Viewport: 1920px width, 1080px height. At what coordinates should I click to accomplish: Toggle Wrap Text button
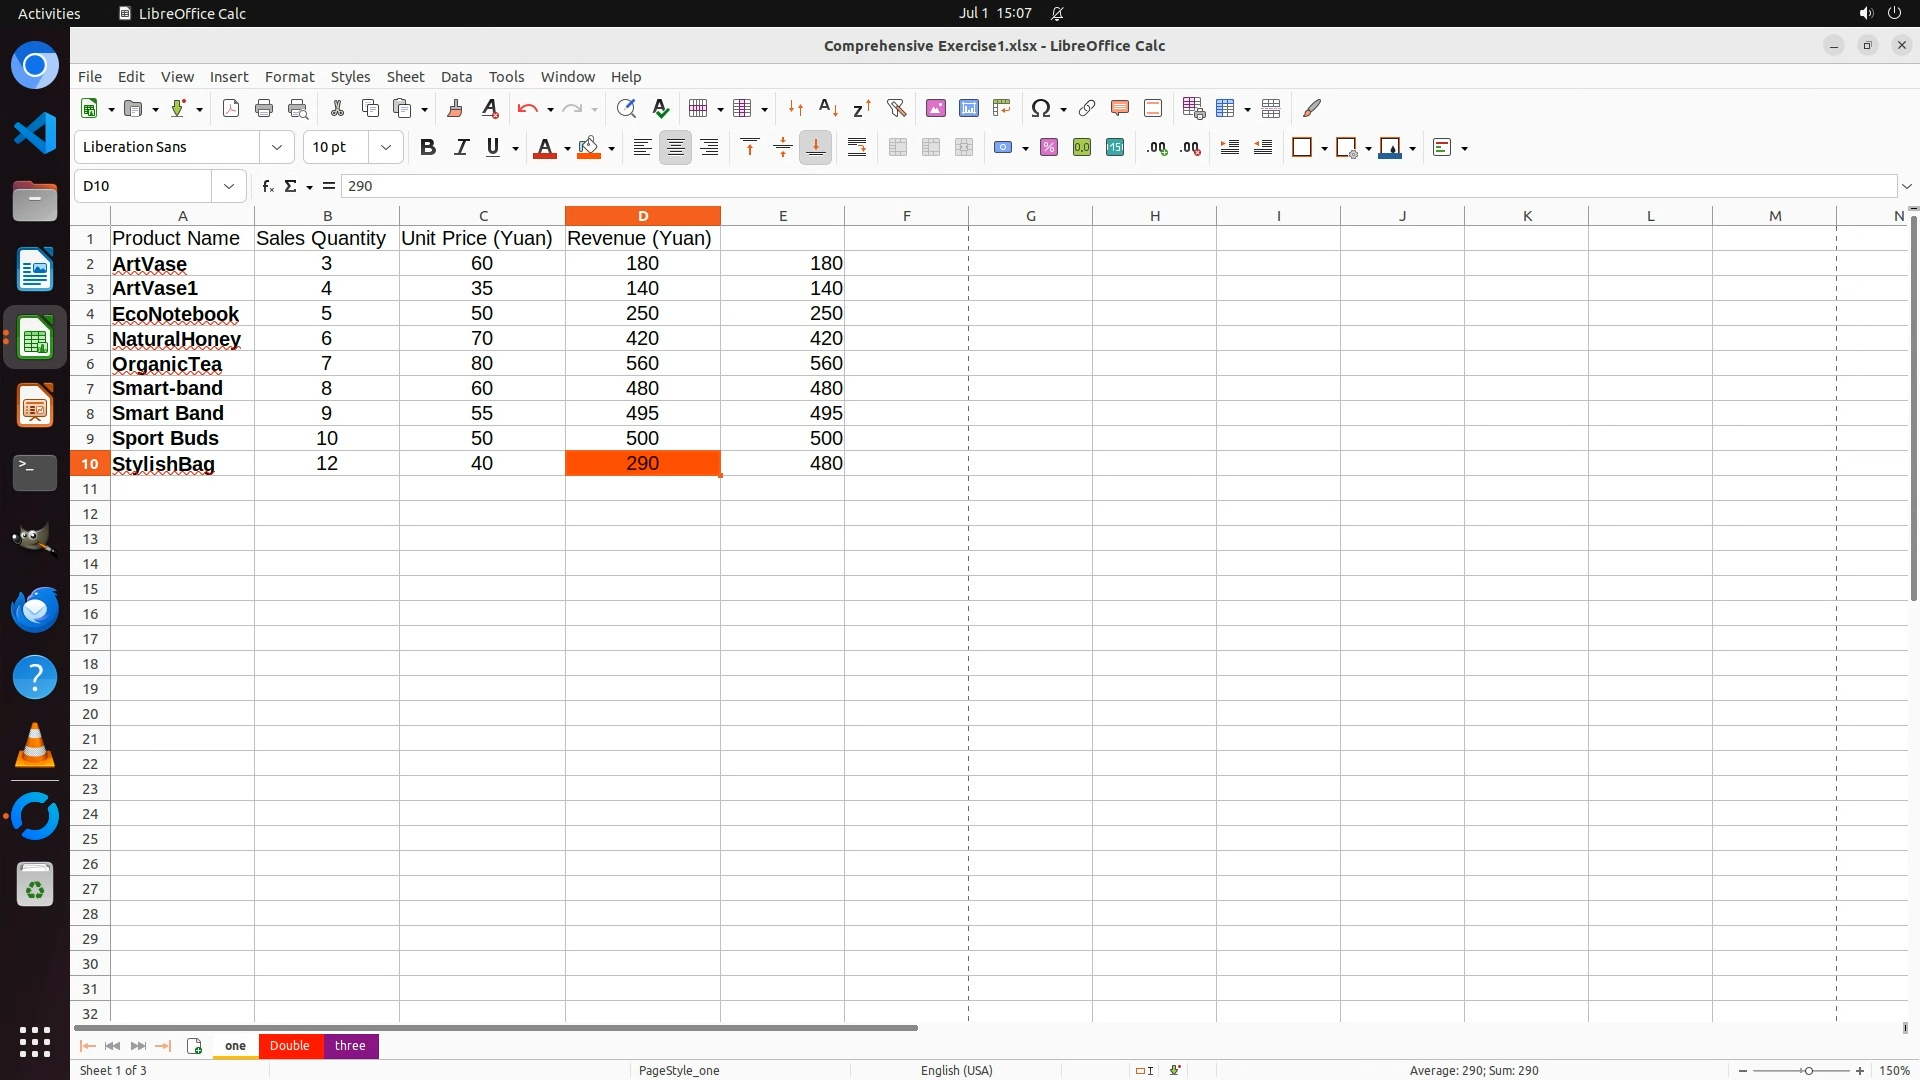857,148
